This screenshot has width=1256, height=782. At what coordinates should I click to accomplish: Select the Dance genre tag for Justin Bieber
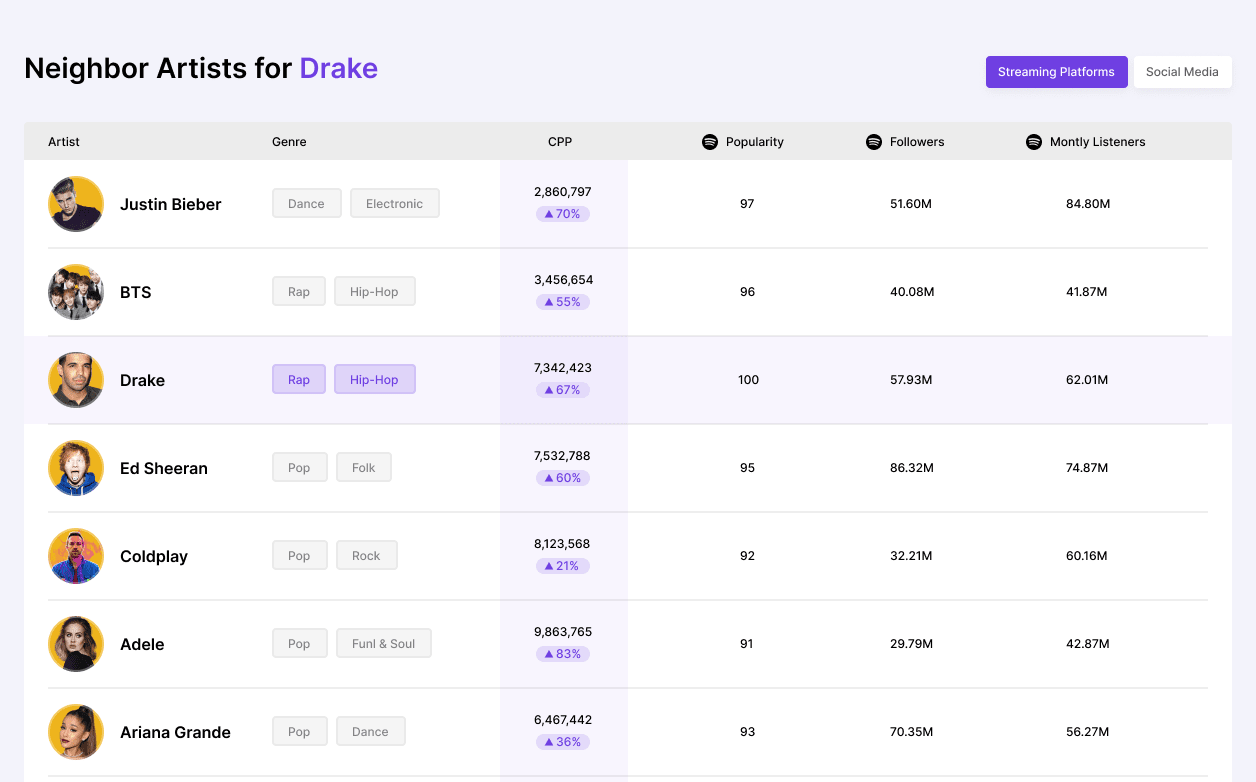tap(306, 204)
